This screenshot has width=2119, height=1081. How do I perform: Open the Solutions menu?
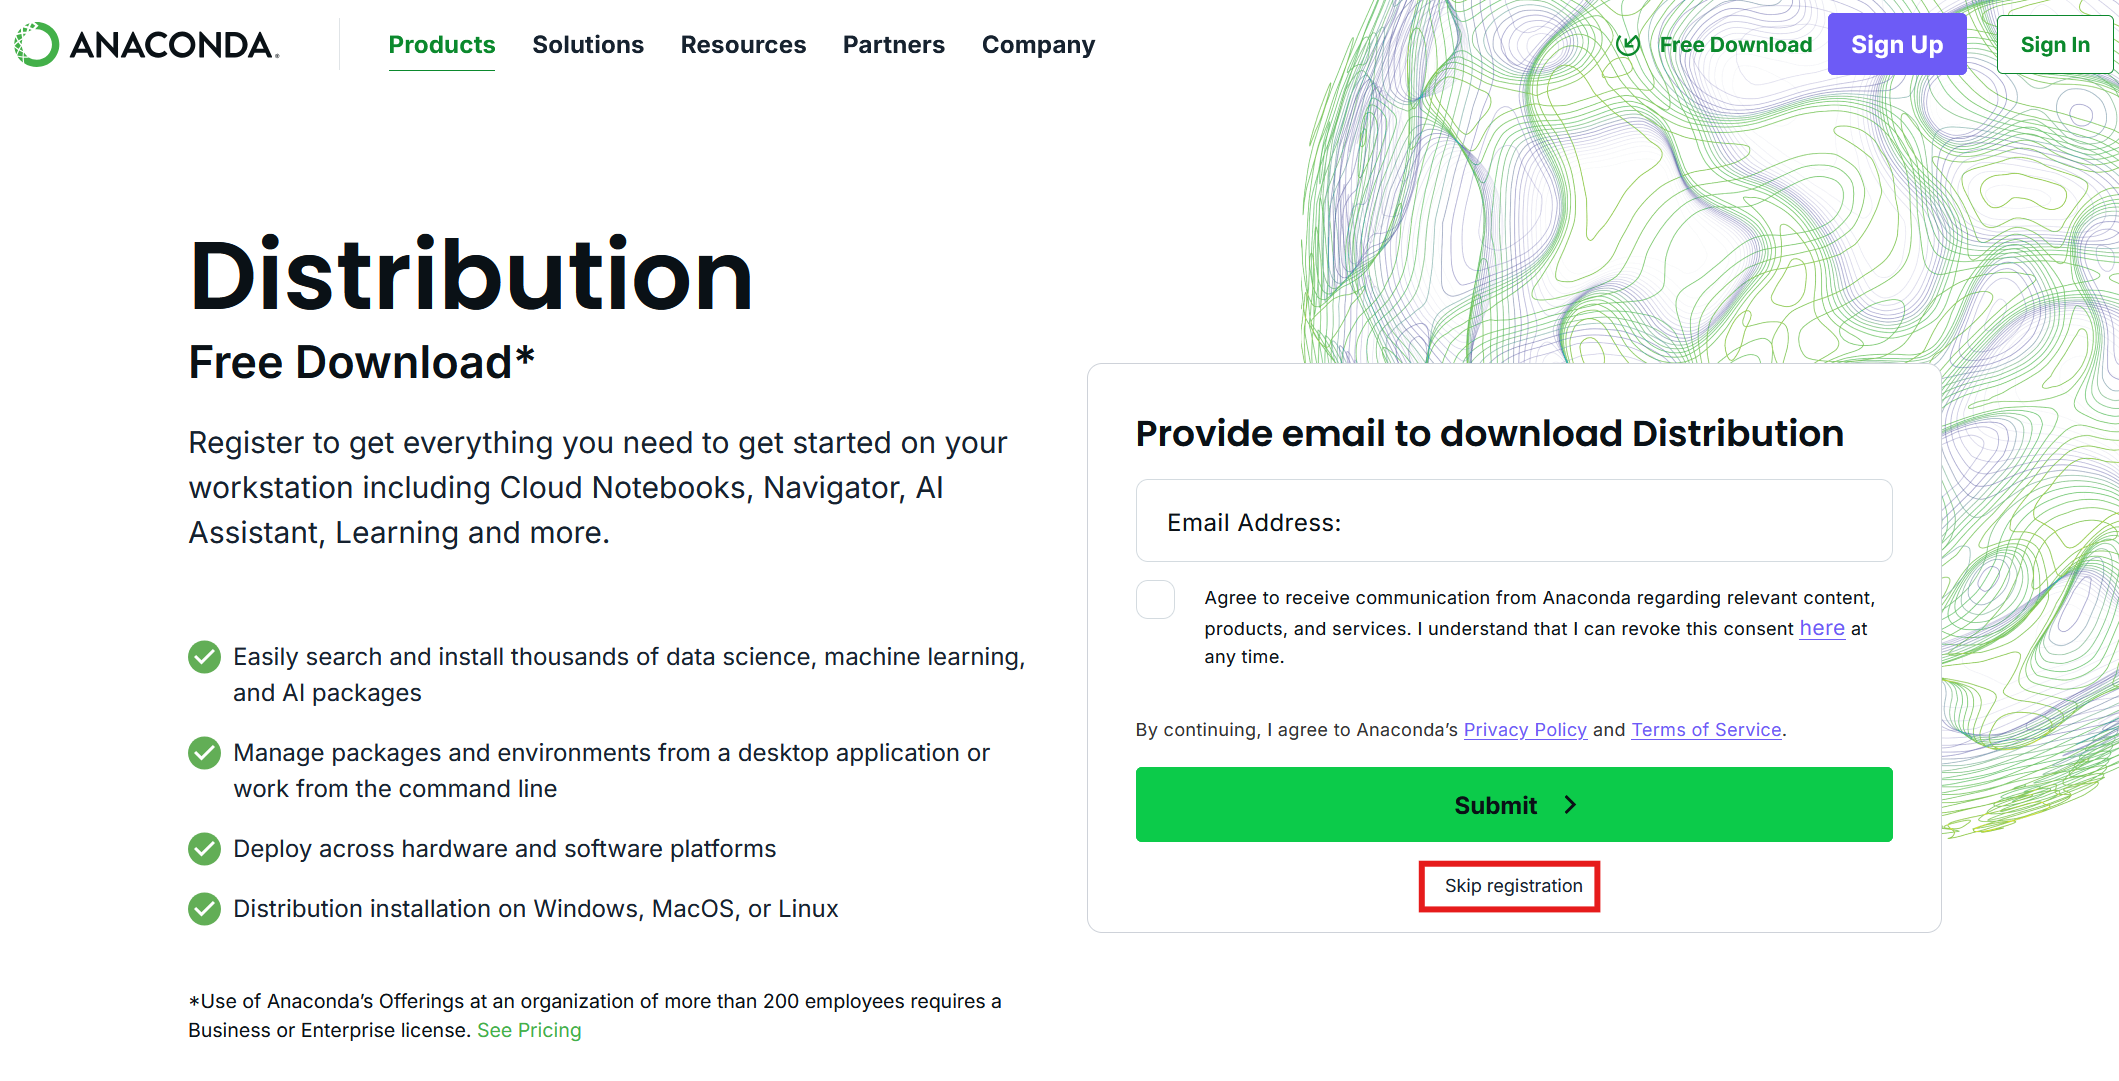[588, 45]
